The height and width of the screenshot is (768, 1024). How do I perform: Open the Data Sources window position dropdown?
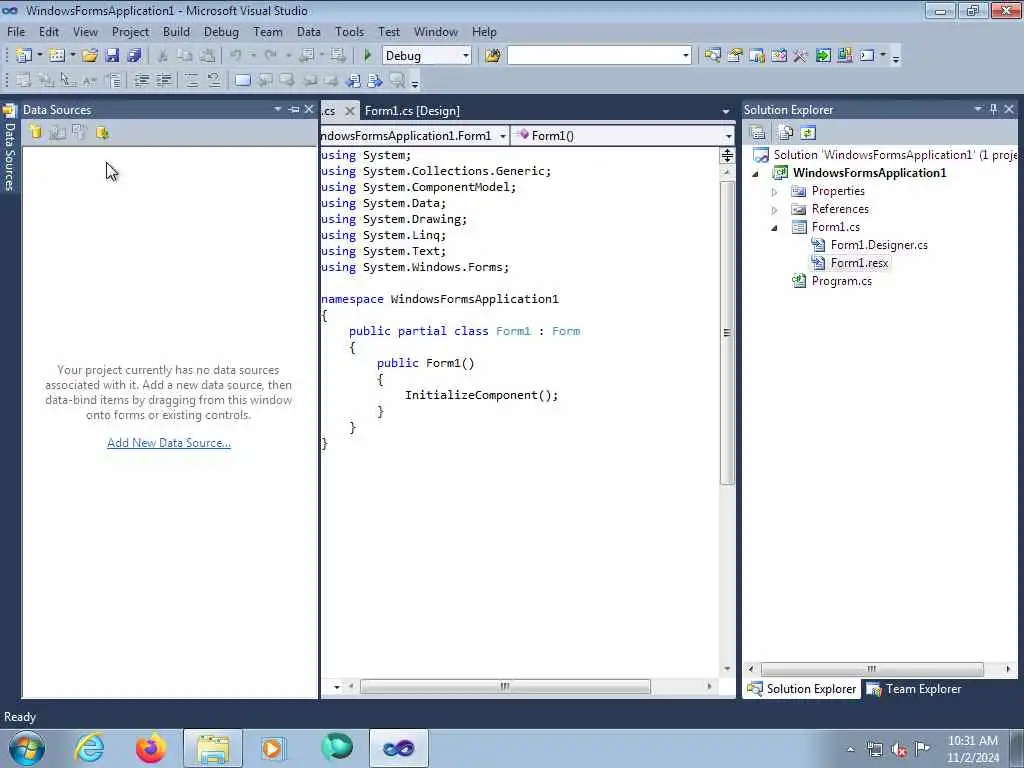[278, 109]
